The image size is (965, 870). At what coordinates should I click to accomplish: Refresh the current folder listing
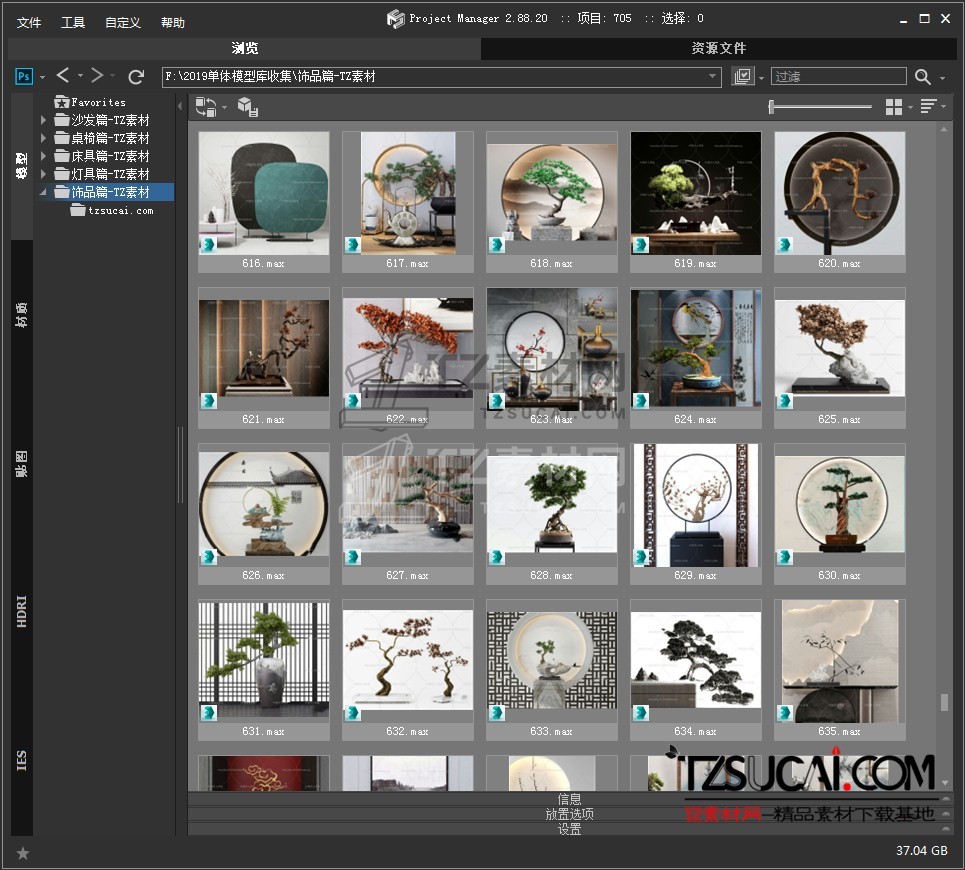(137, 76)
